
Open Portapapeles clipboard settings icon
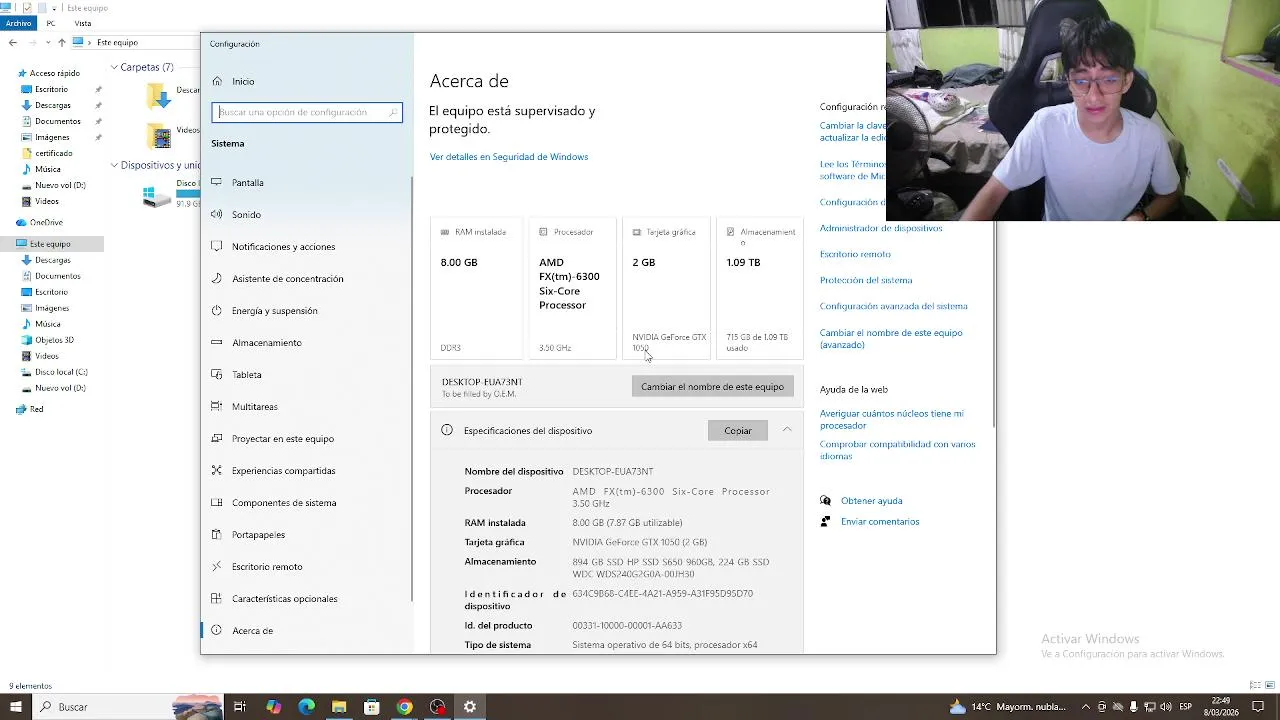pyautogui.click(x=217, y=534)
